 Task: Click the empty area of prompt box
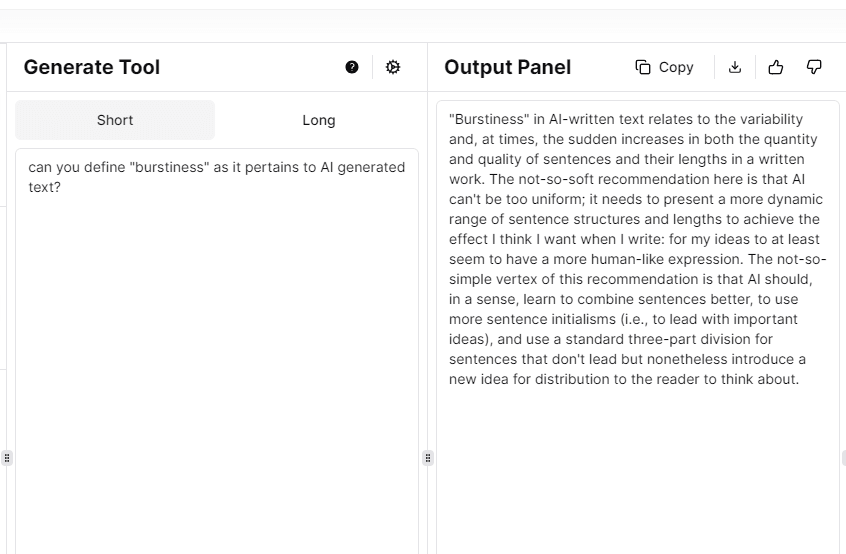(x=216, y=380)
